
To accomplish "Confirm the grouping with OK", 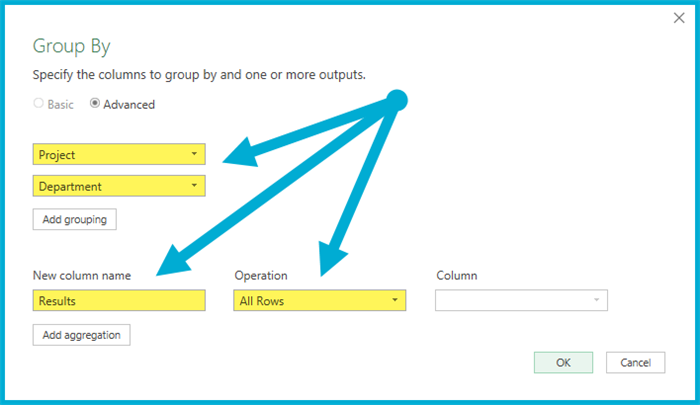I will [x=563, y=362].
